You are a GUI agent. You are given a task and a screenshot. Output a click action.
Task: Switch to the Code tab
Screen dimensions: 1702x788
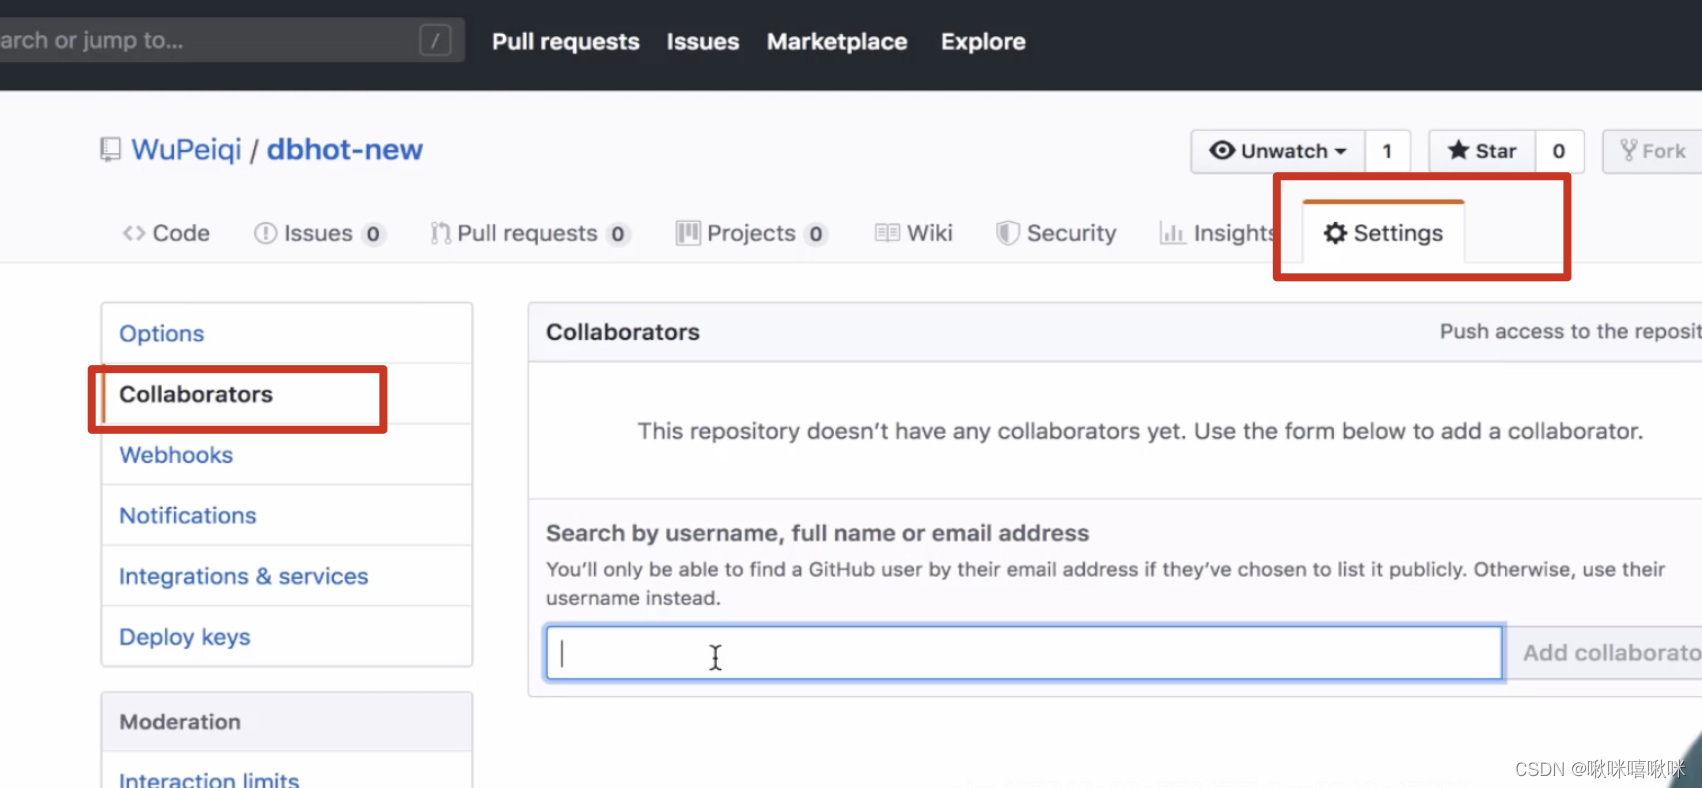[x=166, y=233]
